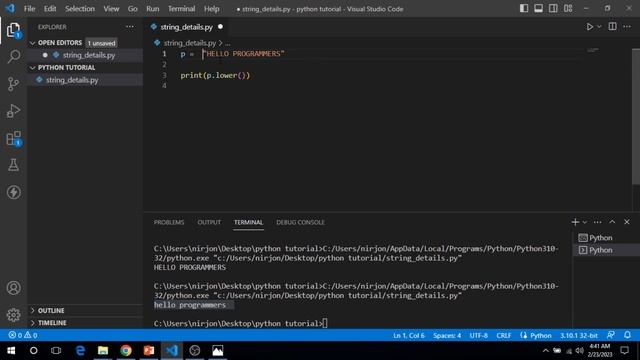Click the feedback icon in status bar
640x360 pixels.
611,335
